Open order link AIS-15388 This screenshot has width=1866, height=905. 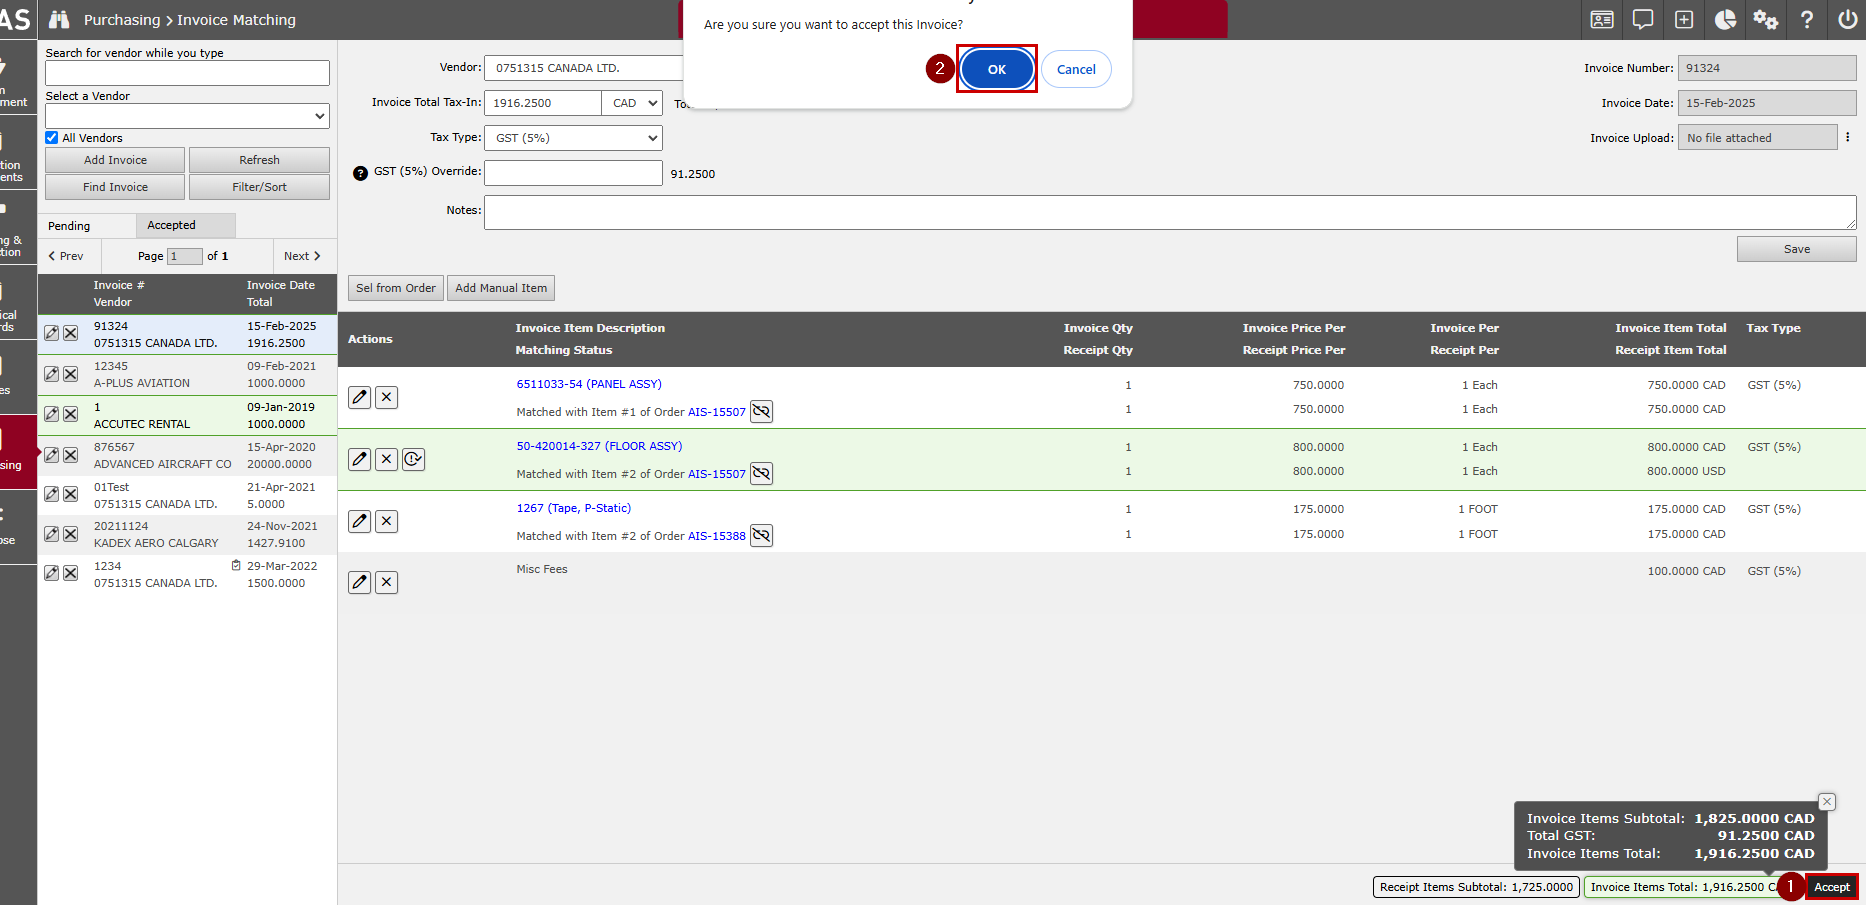point(716,536)
